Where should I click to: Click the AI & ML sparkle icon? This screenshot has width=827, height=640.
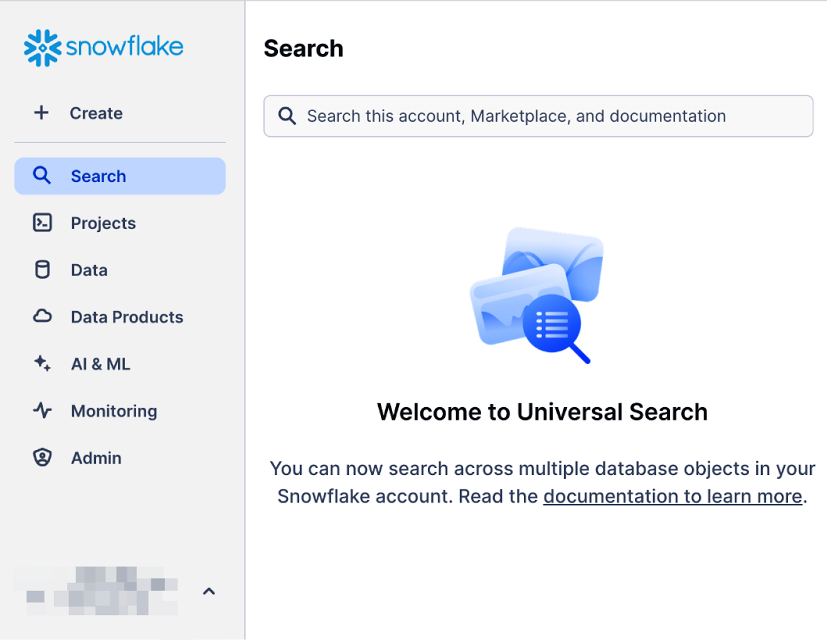point(42,364)
